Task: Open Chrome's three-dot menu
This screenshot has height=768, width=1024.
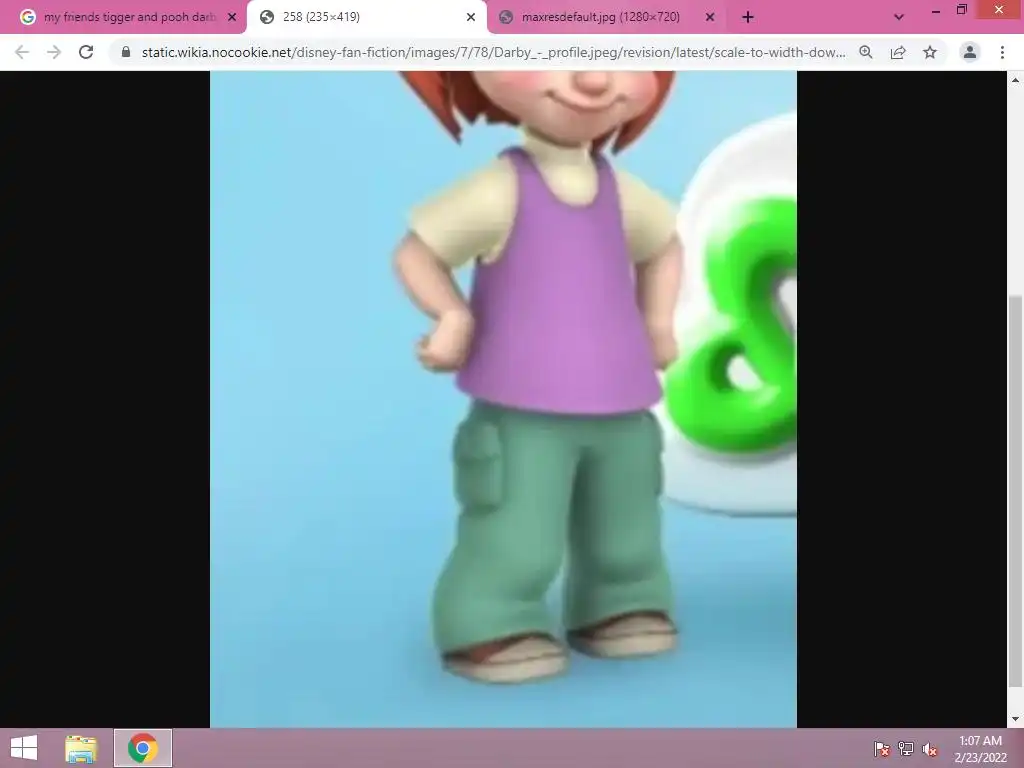Action: point(1002,52)
